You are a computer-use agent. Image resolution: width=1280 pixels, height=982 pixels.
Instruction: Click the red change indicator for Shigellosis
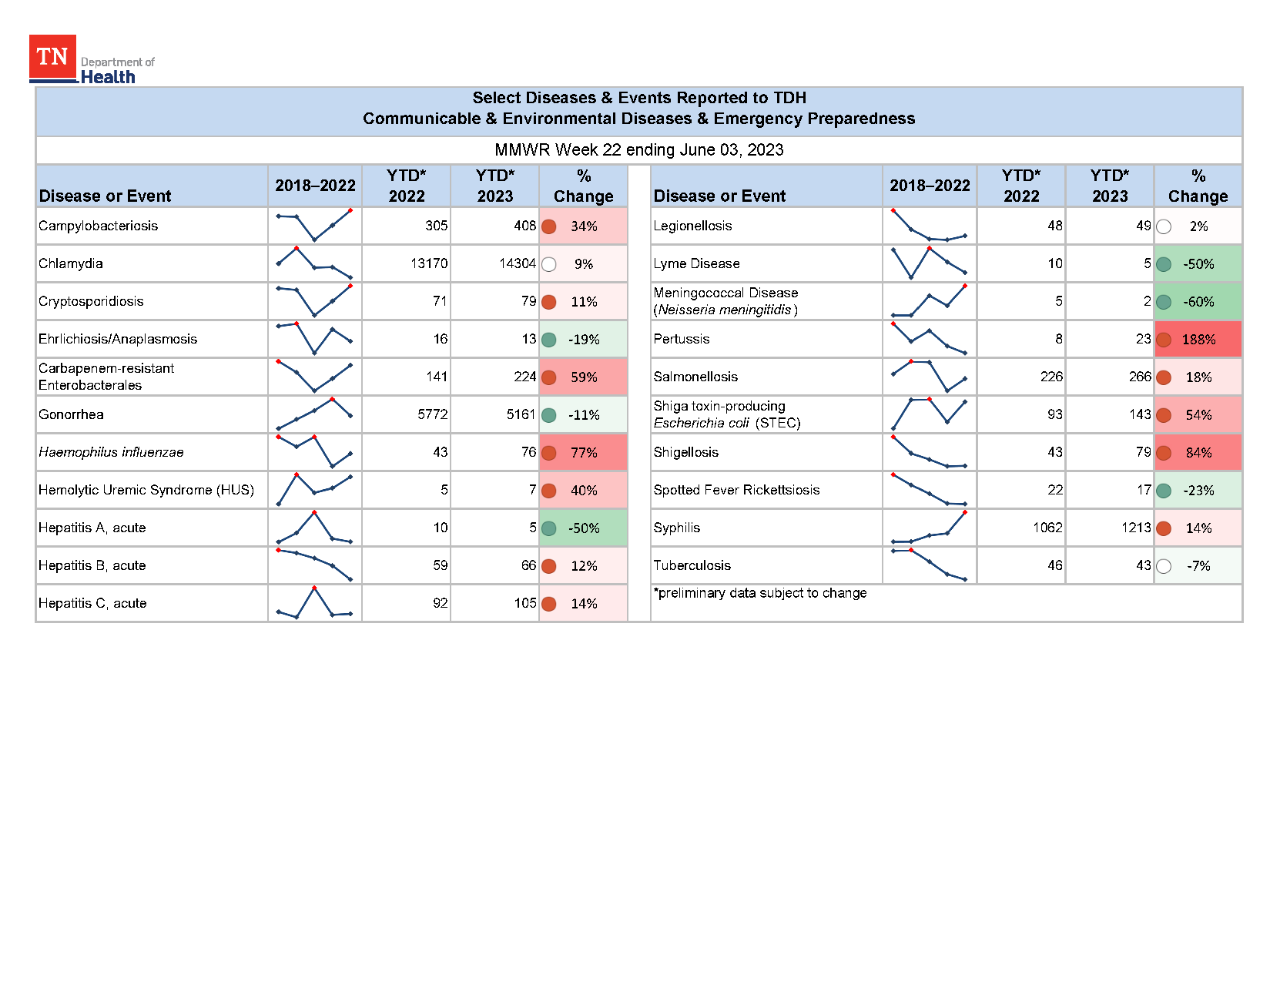click(x=1164, y=452)
